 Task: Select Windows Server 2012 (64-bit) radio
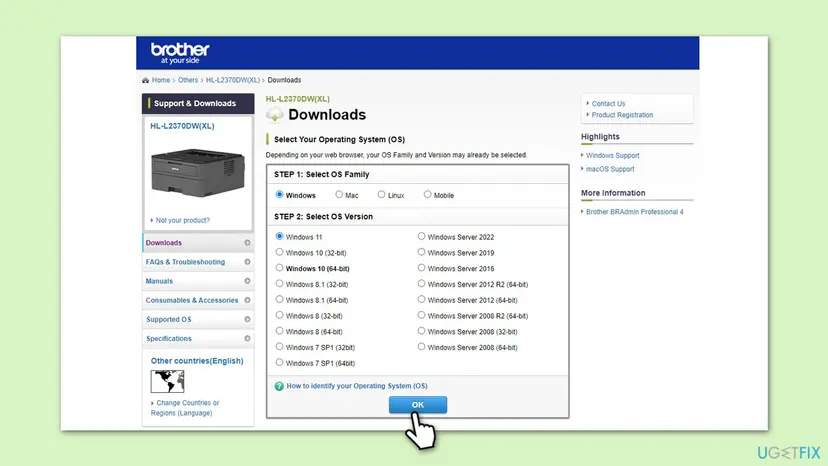pyautogui.click(x=421, y=300)
